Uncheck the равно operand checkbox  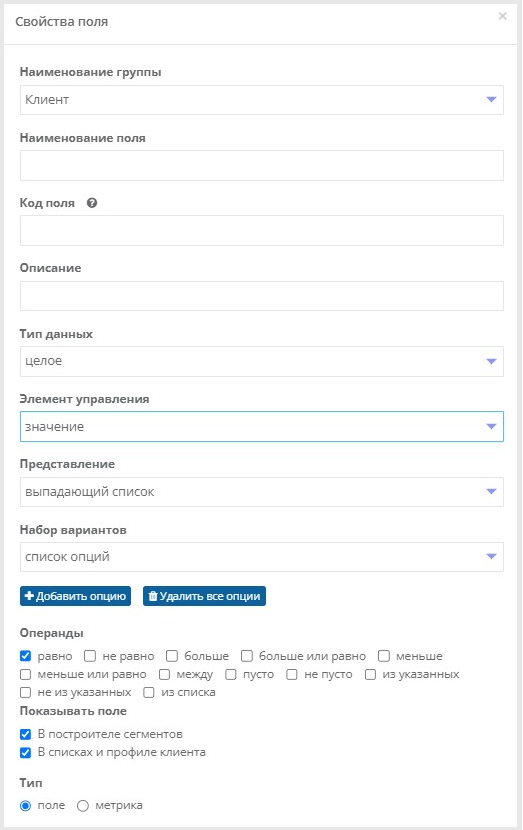25,656
